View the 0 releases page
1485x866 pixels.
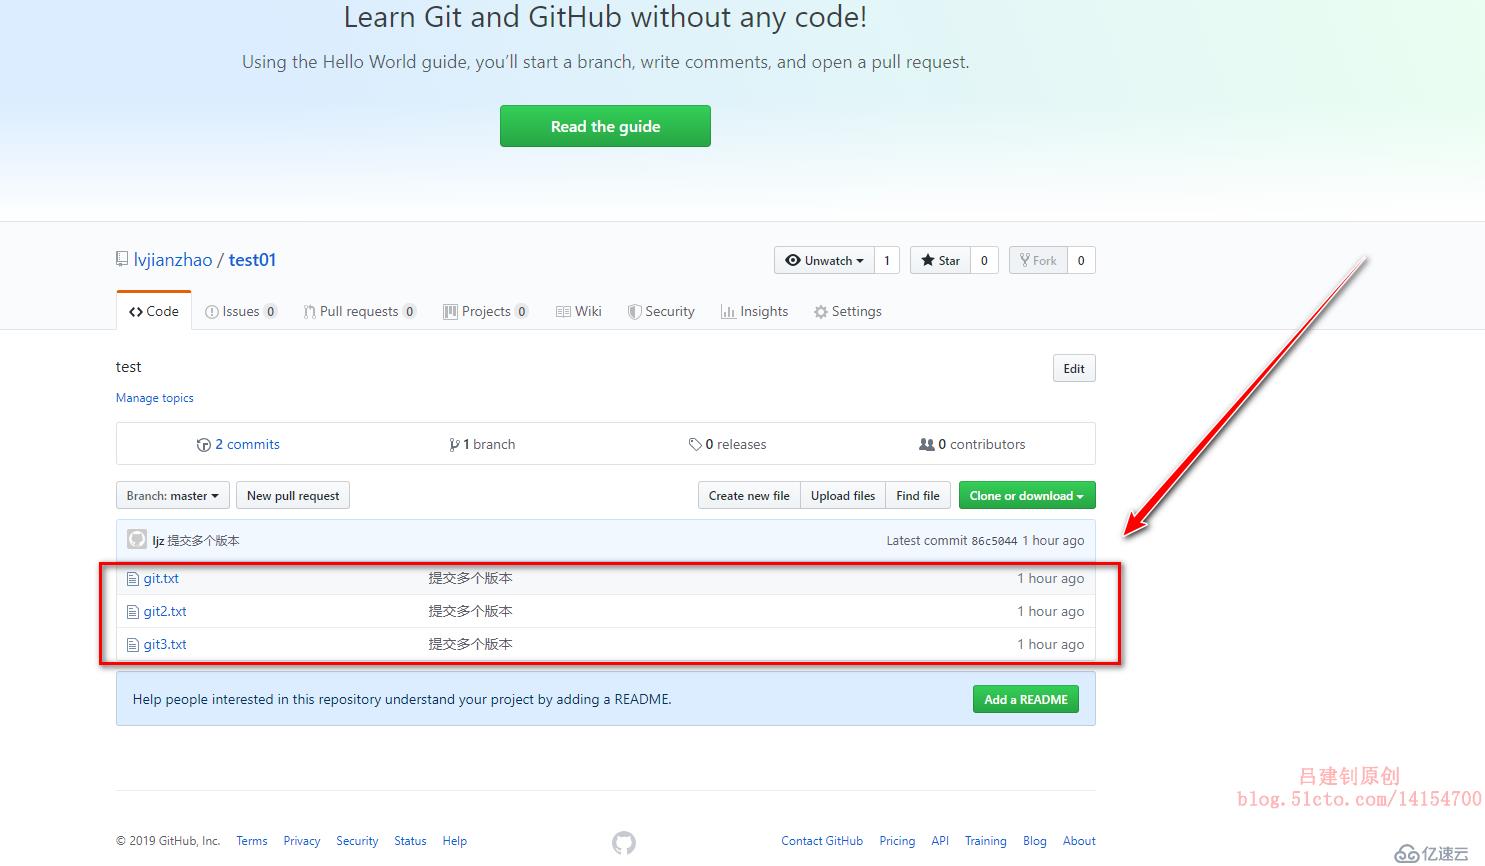pos(727,444)
